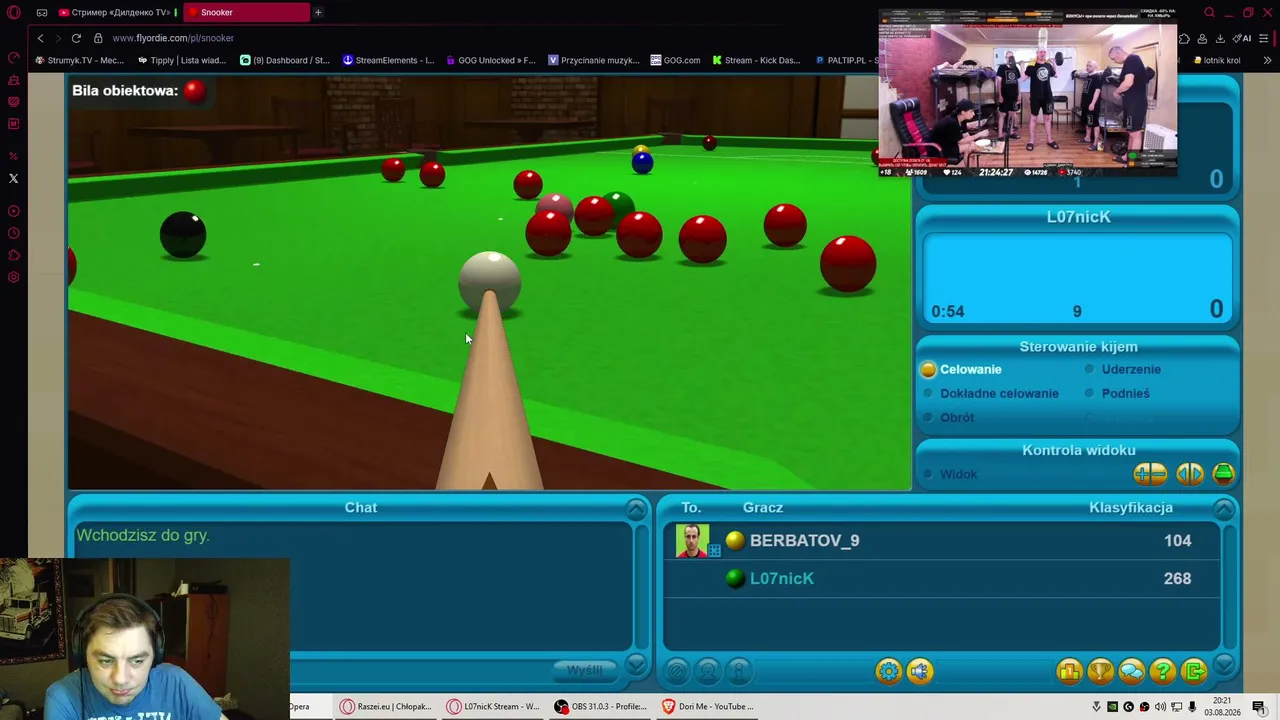Select the Podnieś cue control option
Image resolution: width=1280 pixels, height=720 pixels.
pos(1116,393)
